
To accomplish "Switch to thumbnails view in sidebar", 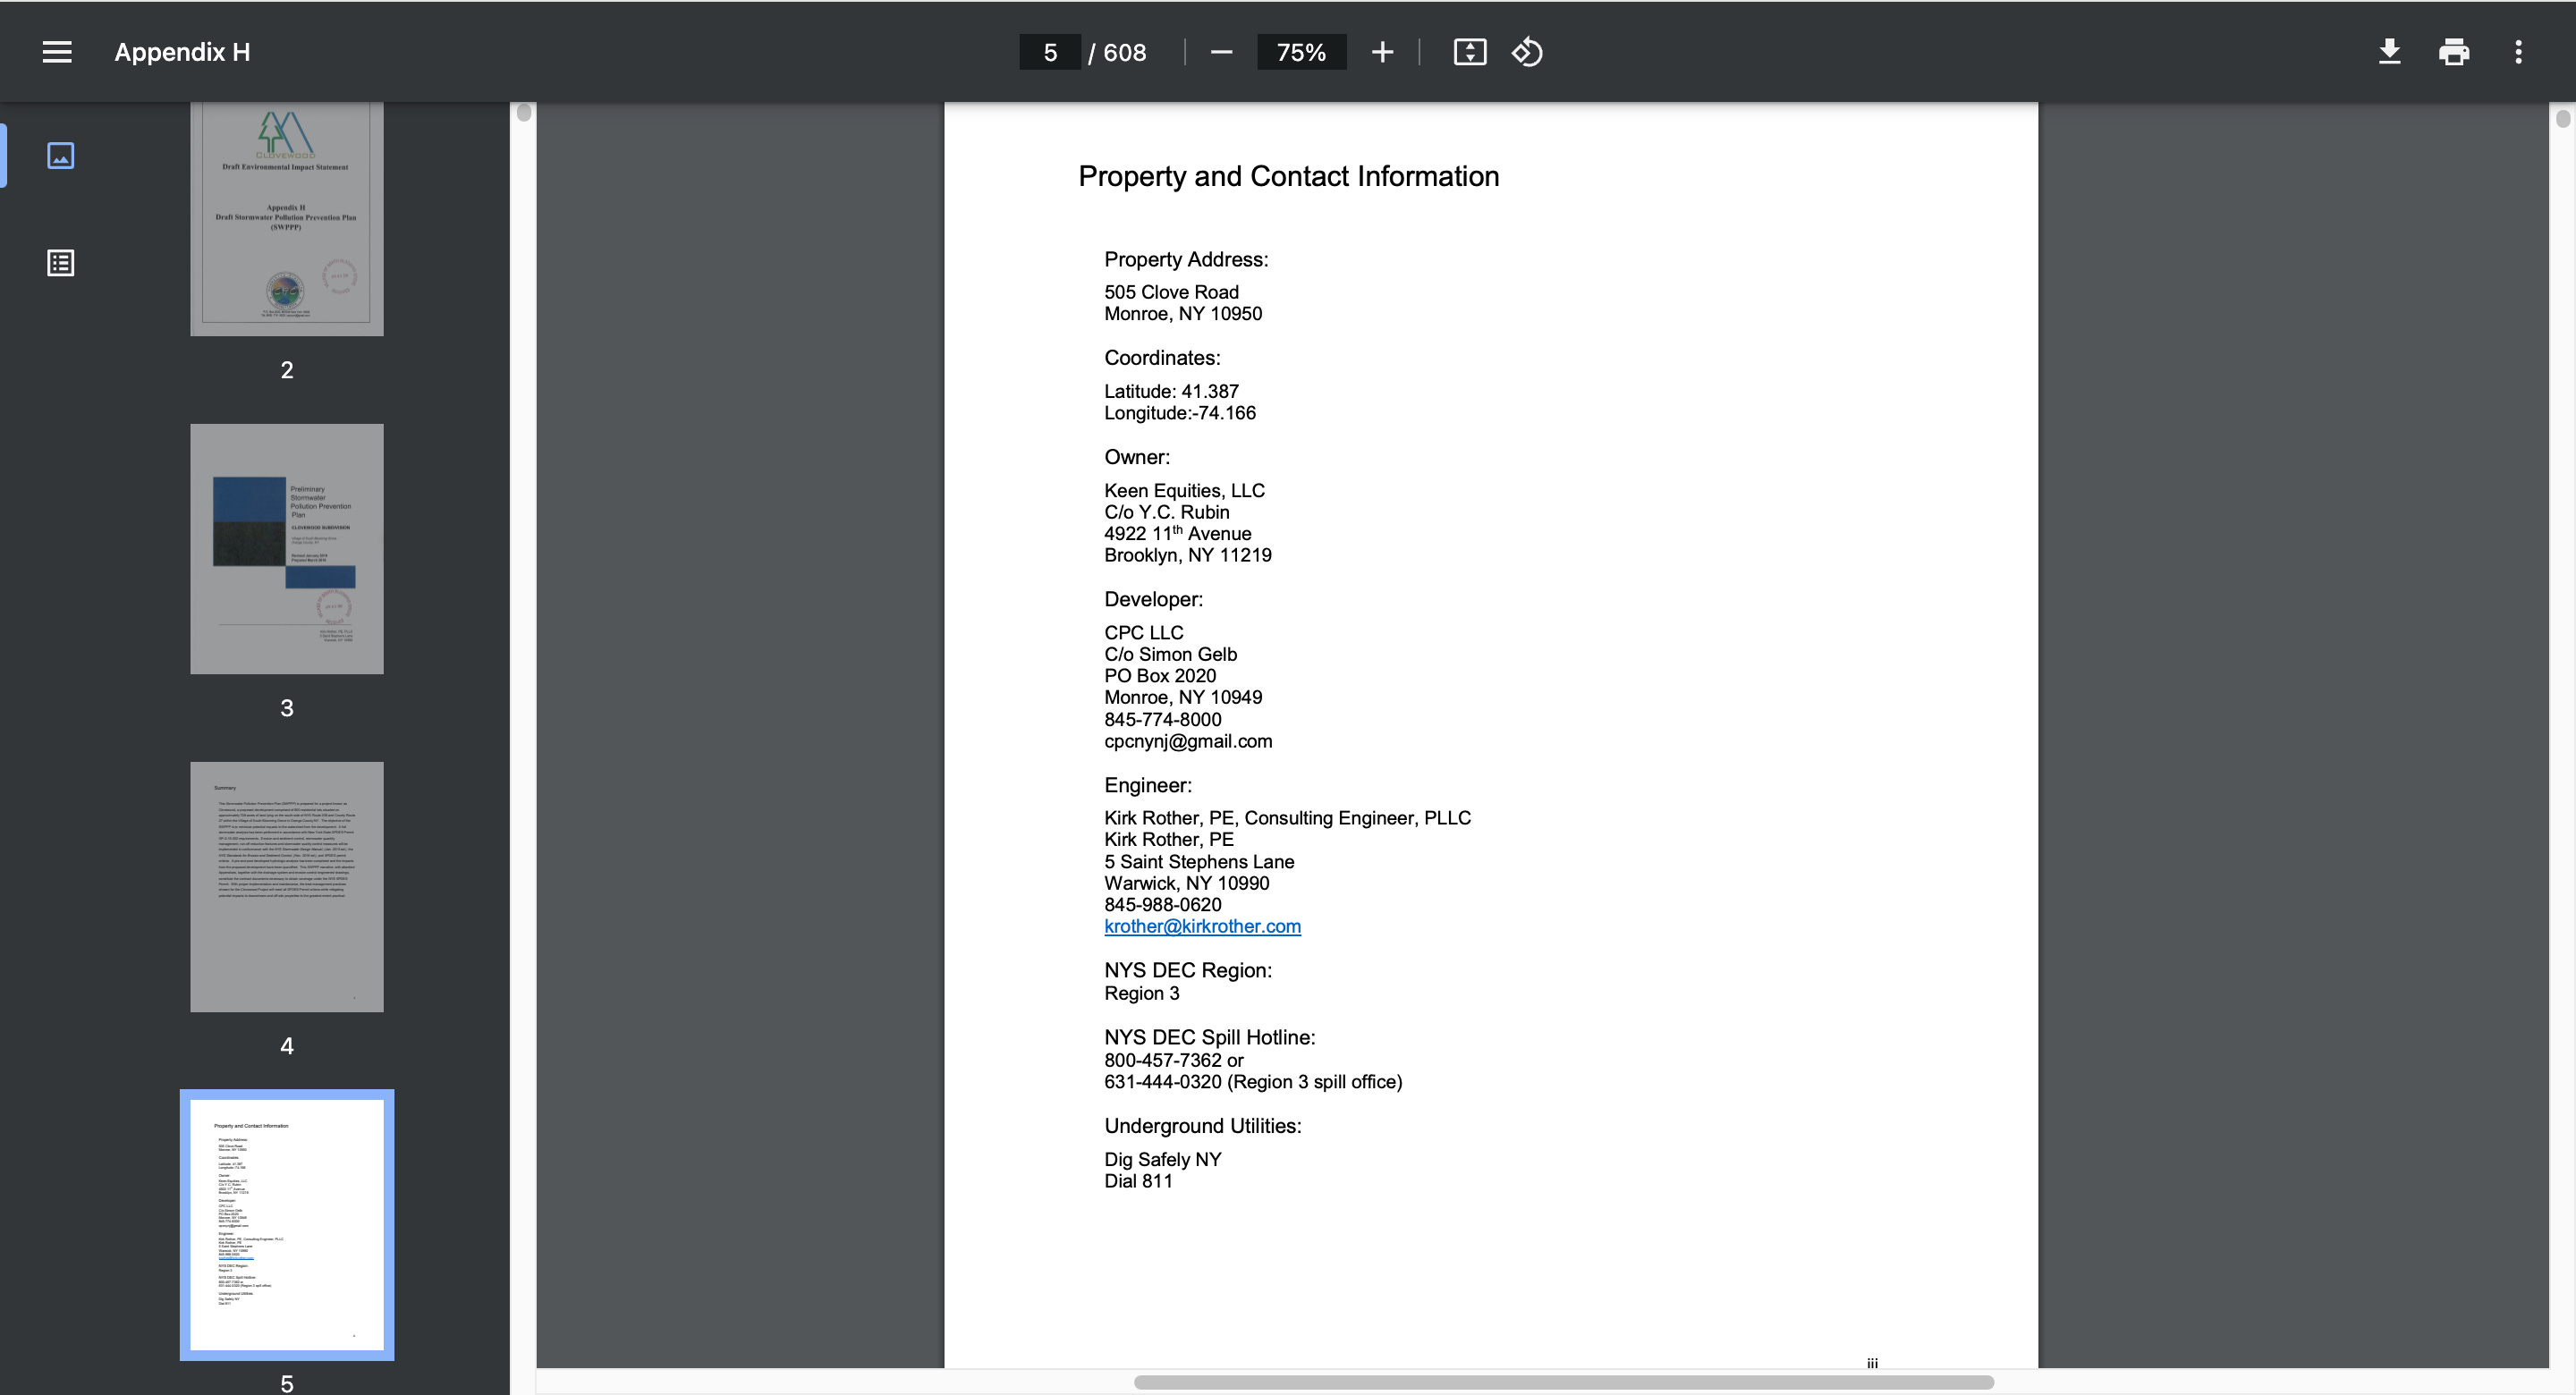I will [x=60, y=156].
